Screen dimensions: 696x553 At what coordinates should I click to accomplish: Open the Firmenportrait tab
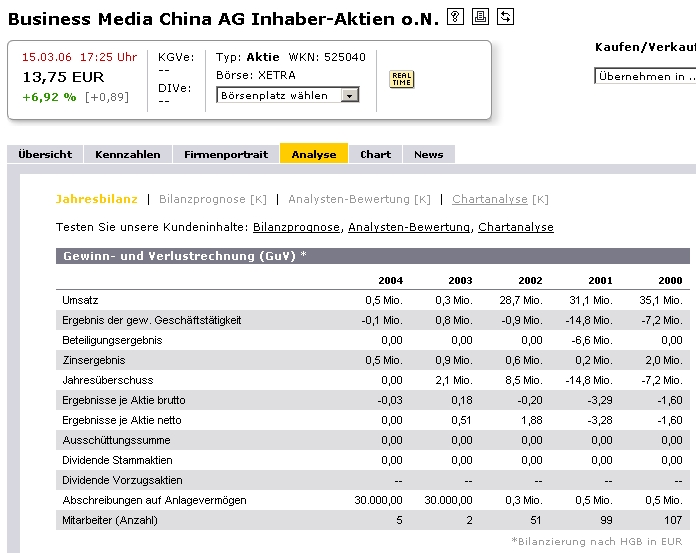pyautogui.click(x=226, y=154)
